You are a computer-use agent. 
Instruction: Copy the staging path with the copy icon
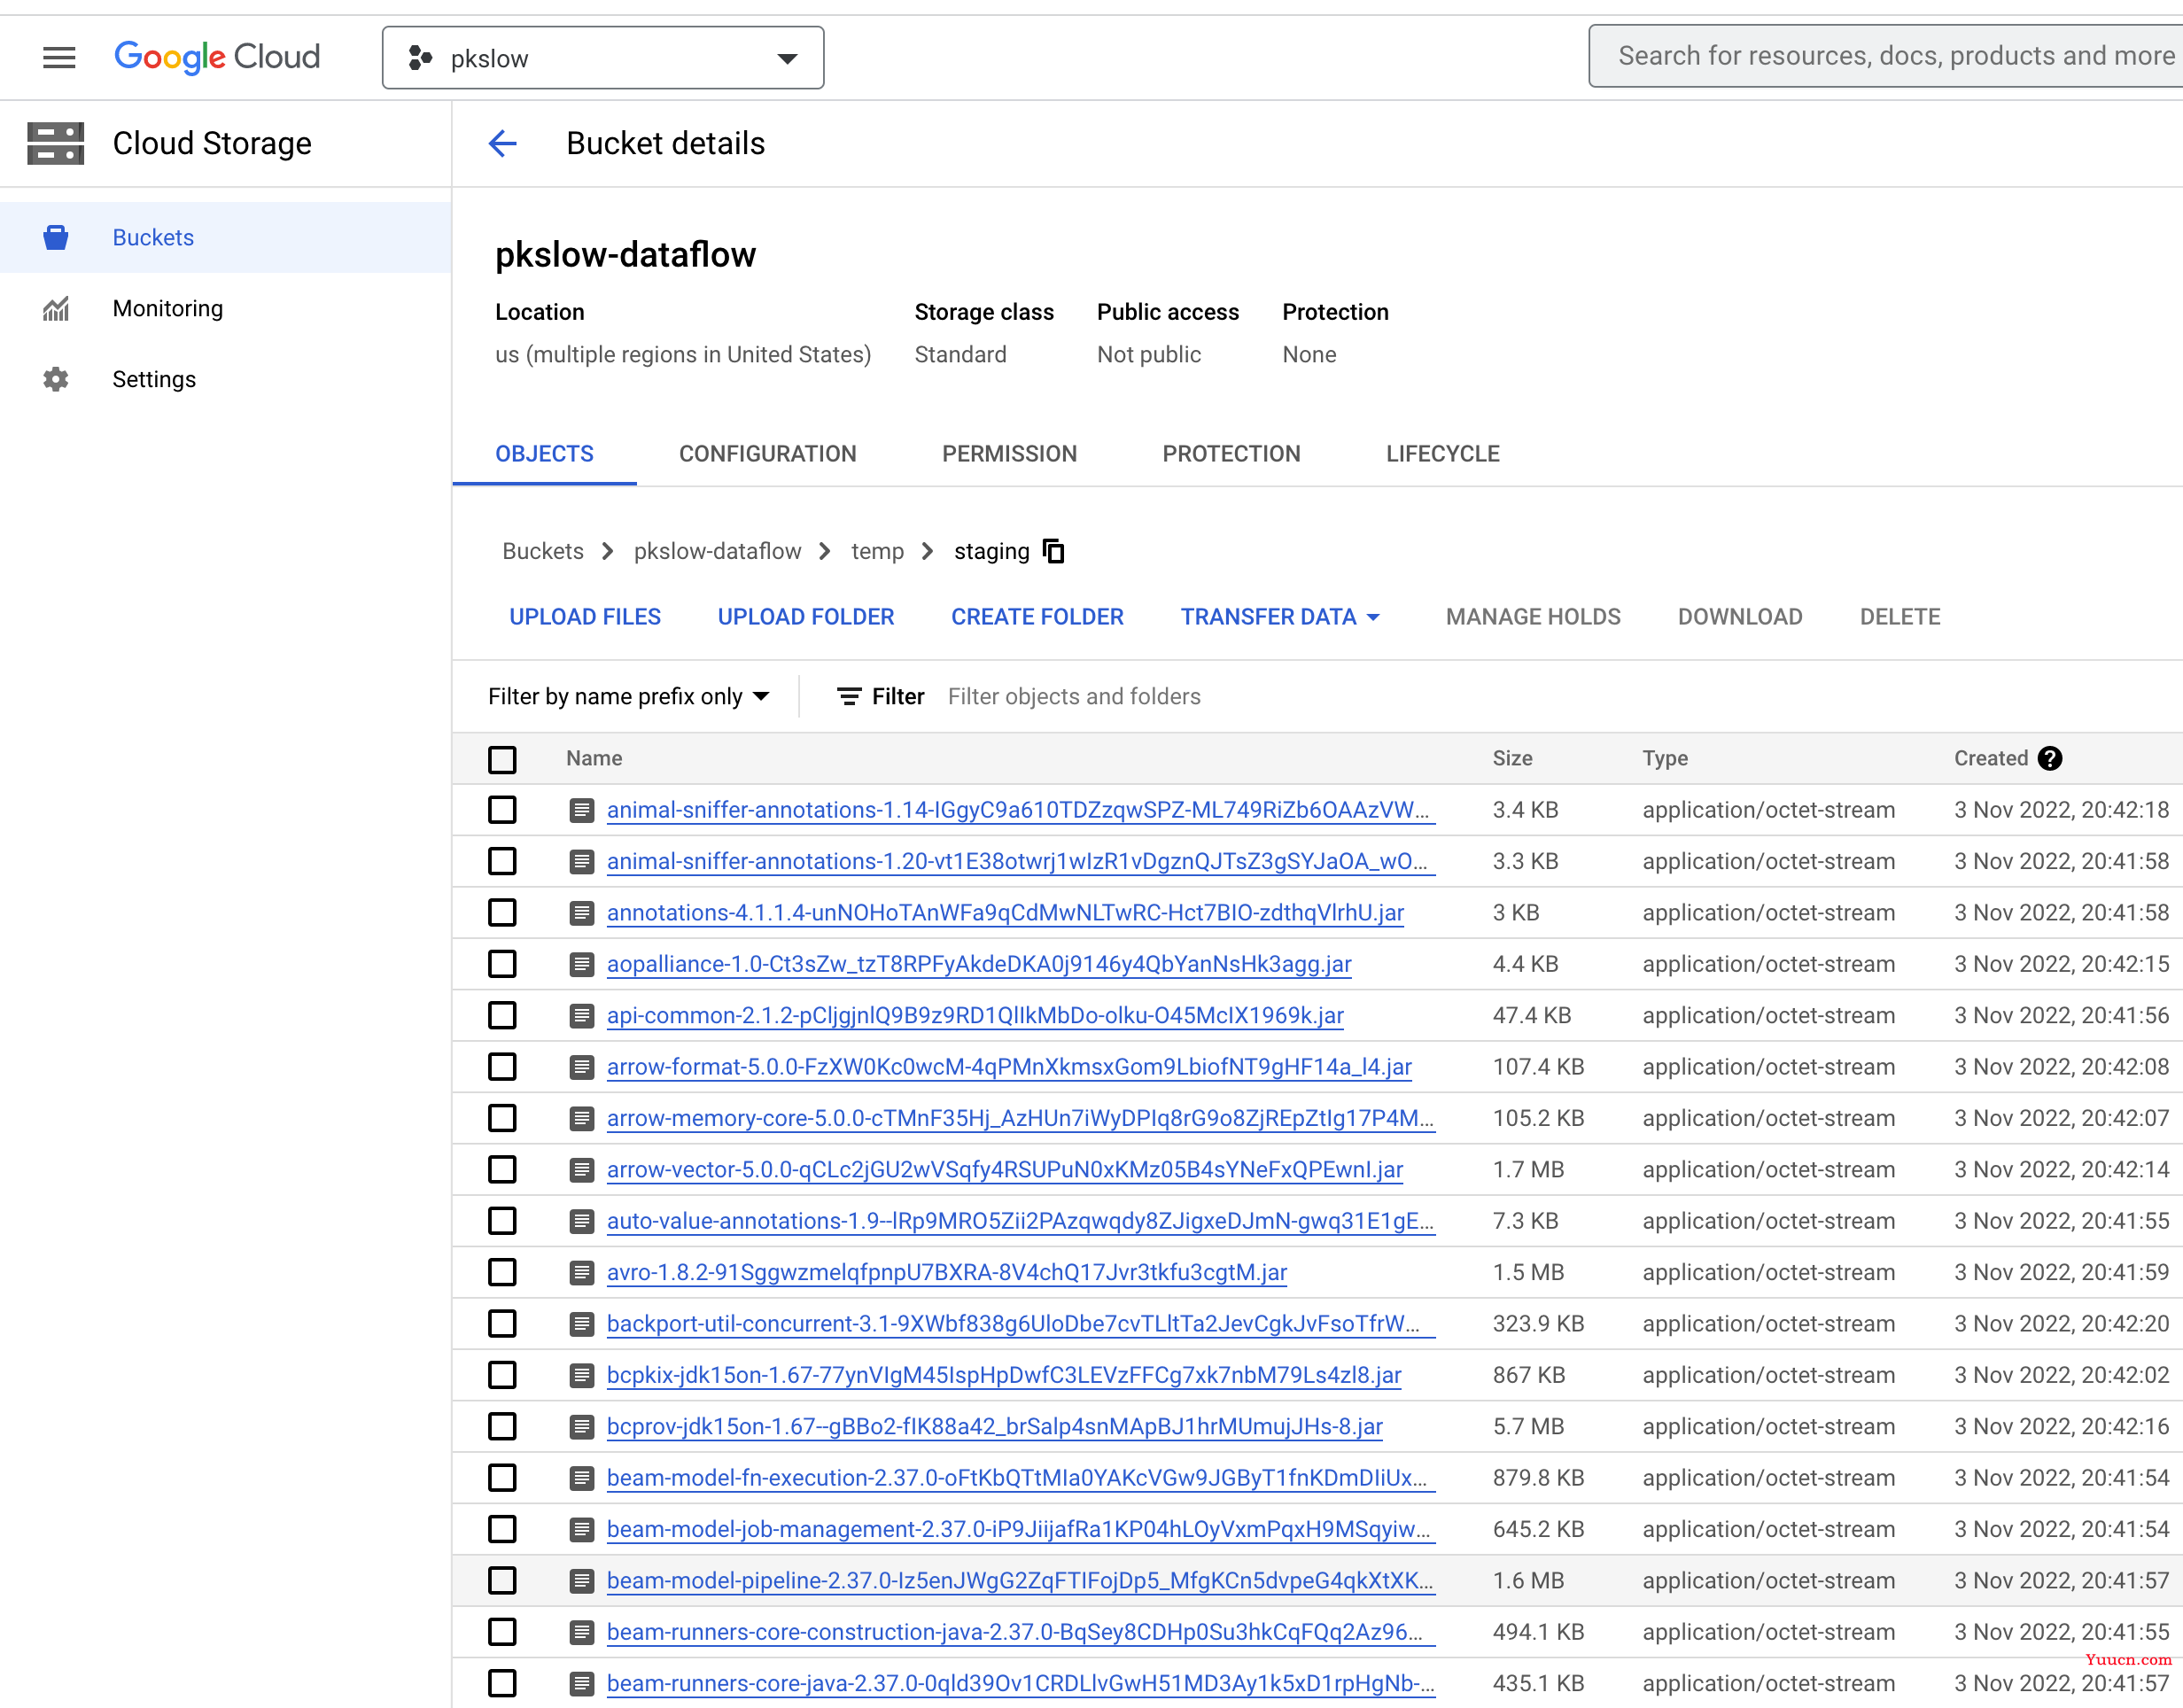tap(1054, 551)
